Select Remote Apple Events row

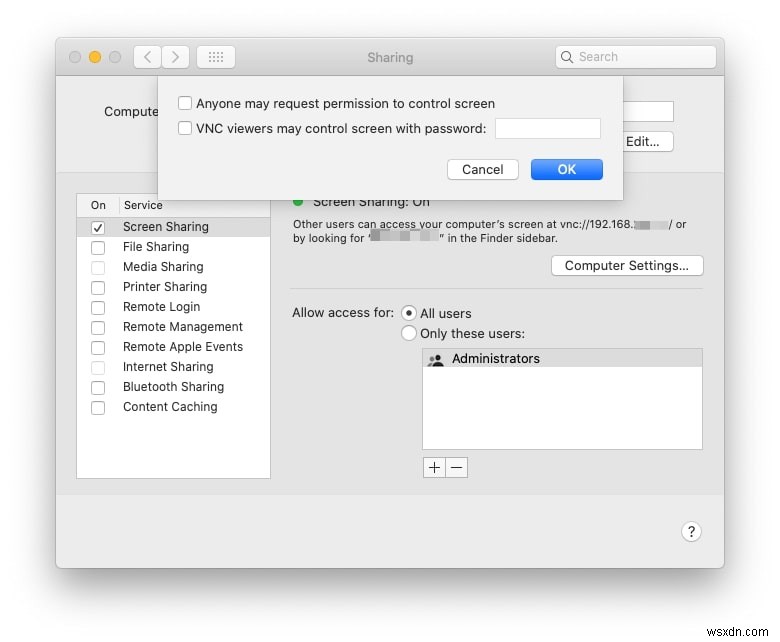click(174, 347)
